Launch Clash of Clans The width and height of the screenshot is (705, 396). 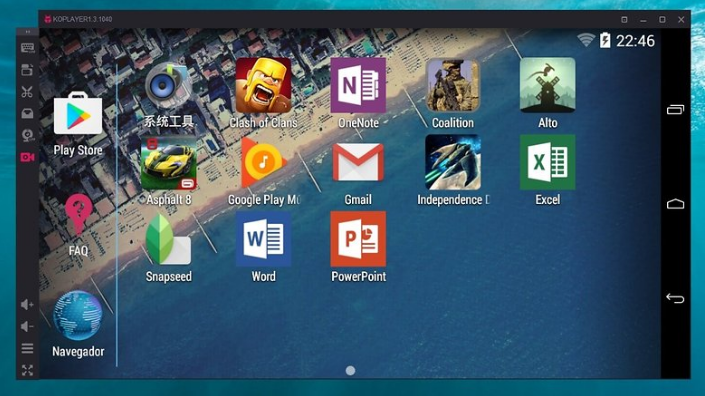coord(263,85)
